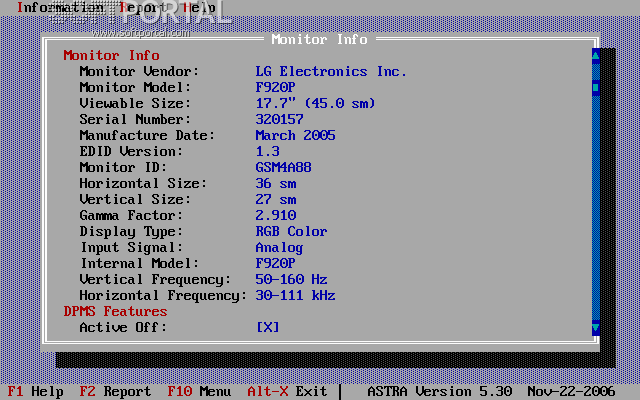This screenshot has width=640, height=400.
Task: Click the Active Off label
Action: tap(123, 327)
